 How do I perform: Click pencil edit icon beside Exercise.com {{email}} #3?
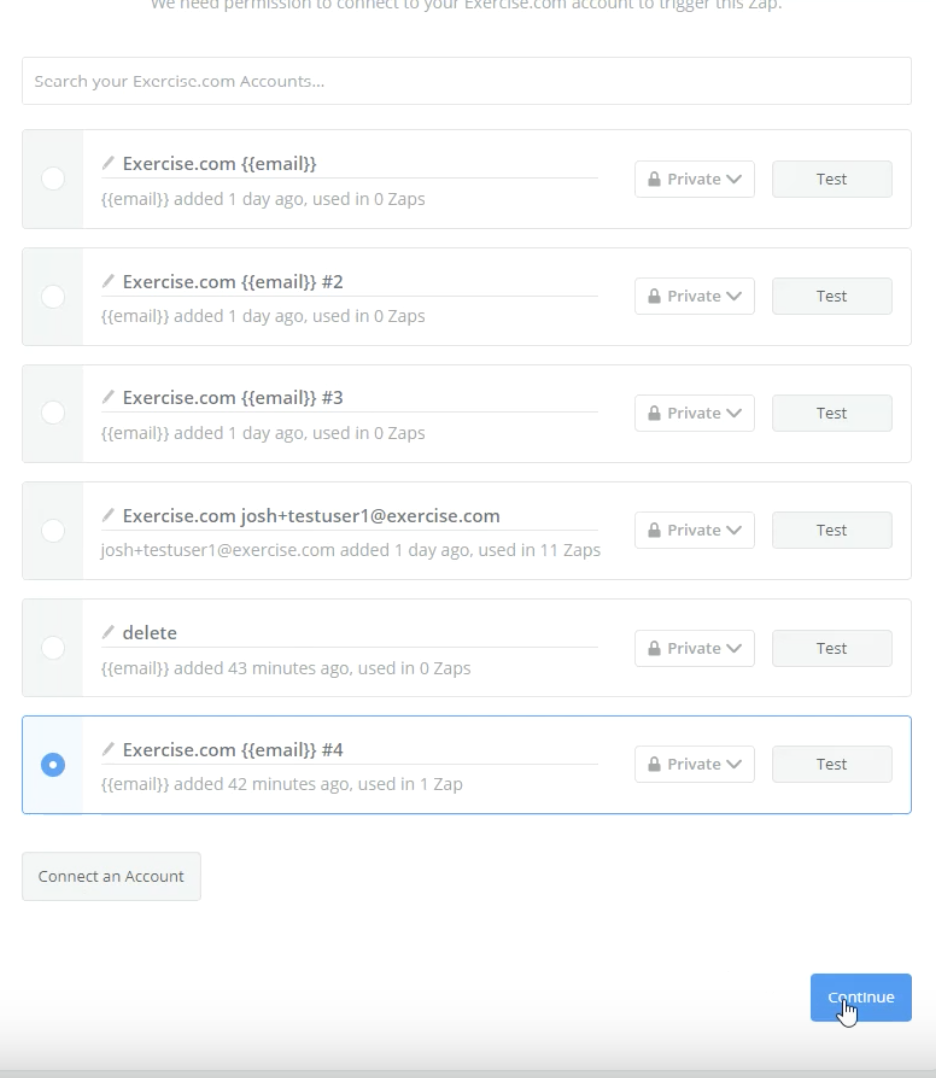pyautogui.click(x=108, y=397)
